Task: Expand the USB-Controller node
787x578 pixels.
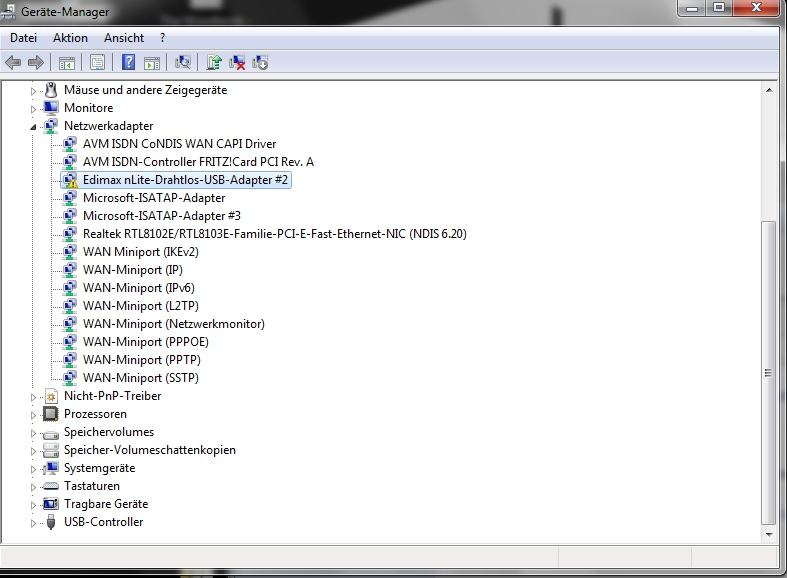Action: coord(33,523)
